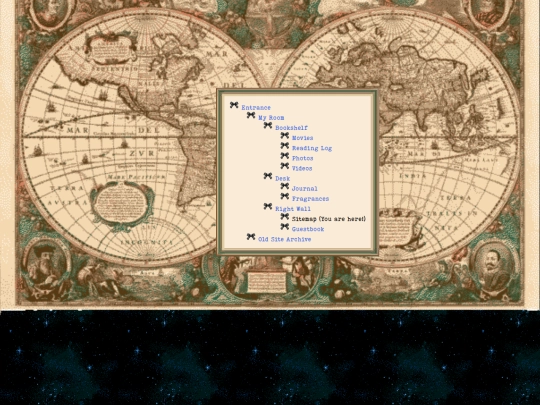Screen dimensions: 540x405
Task: Click the bow icon beside Videos
Action: tap(285, 166)
